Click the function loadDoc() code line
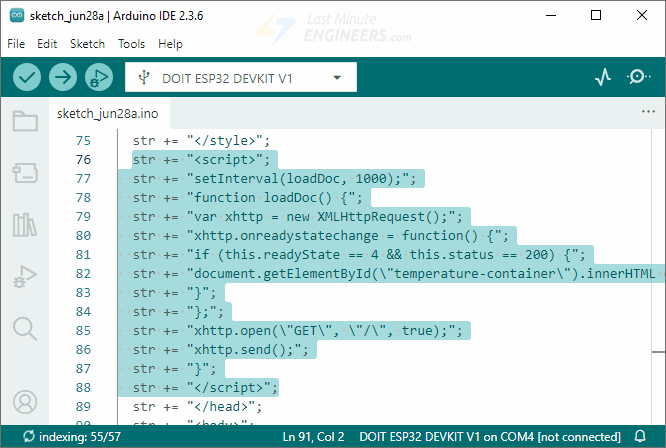Image resolution: width=666 pixels, height=448 pixels. coord(248,197)
